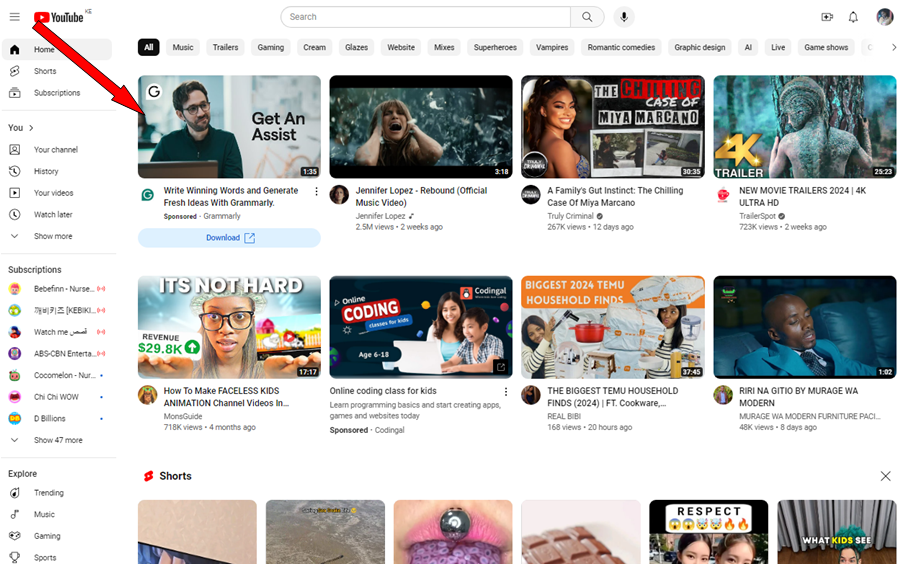Open FACELESS KIDS ANIMATION video title
The width and height of the screenshot is (900, 565).
[x=227, y=397]
